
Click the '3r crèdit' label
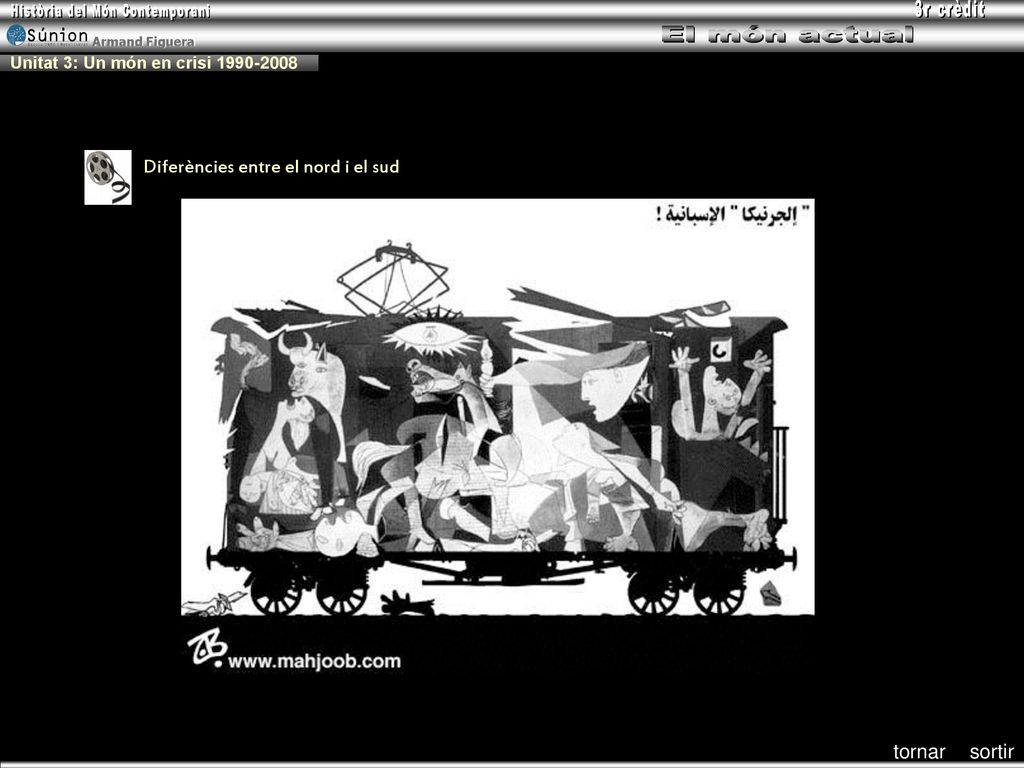(949, 9)
